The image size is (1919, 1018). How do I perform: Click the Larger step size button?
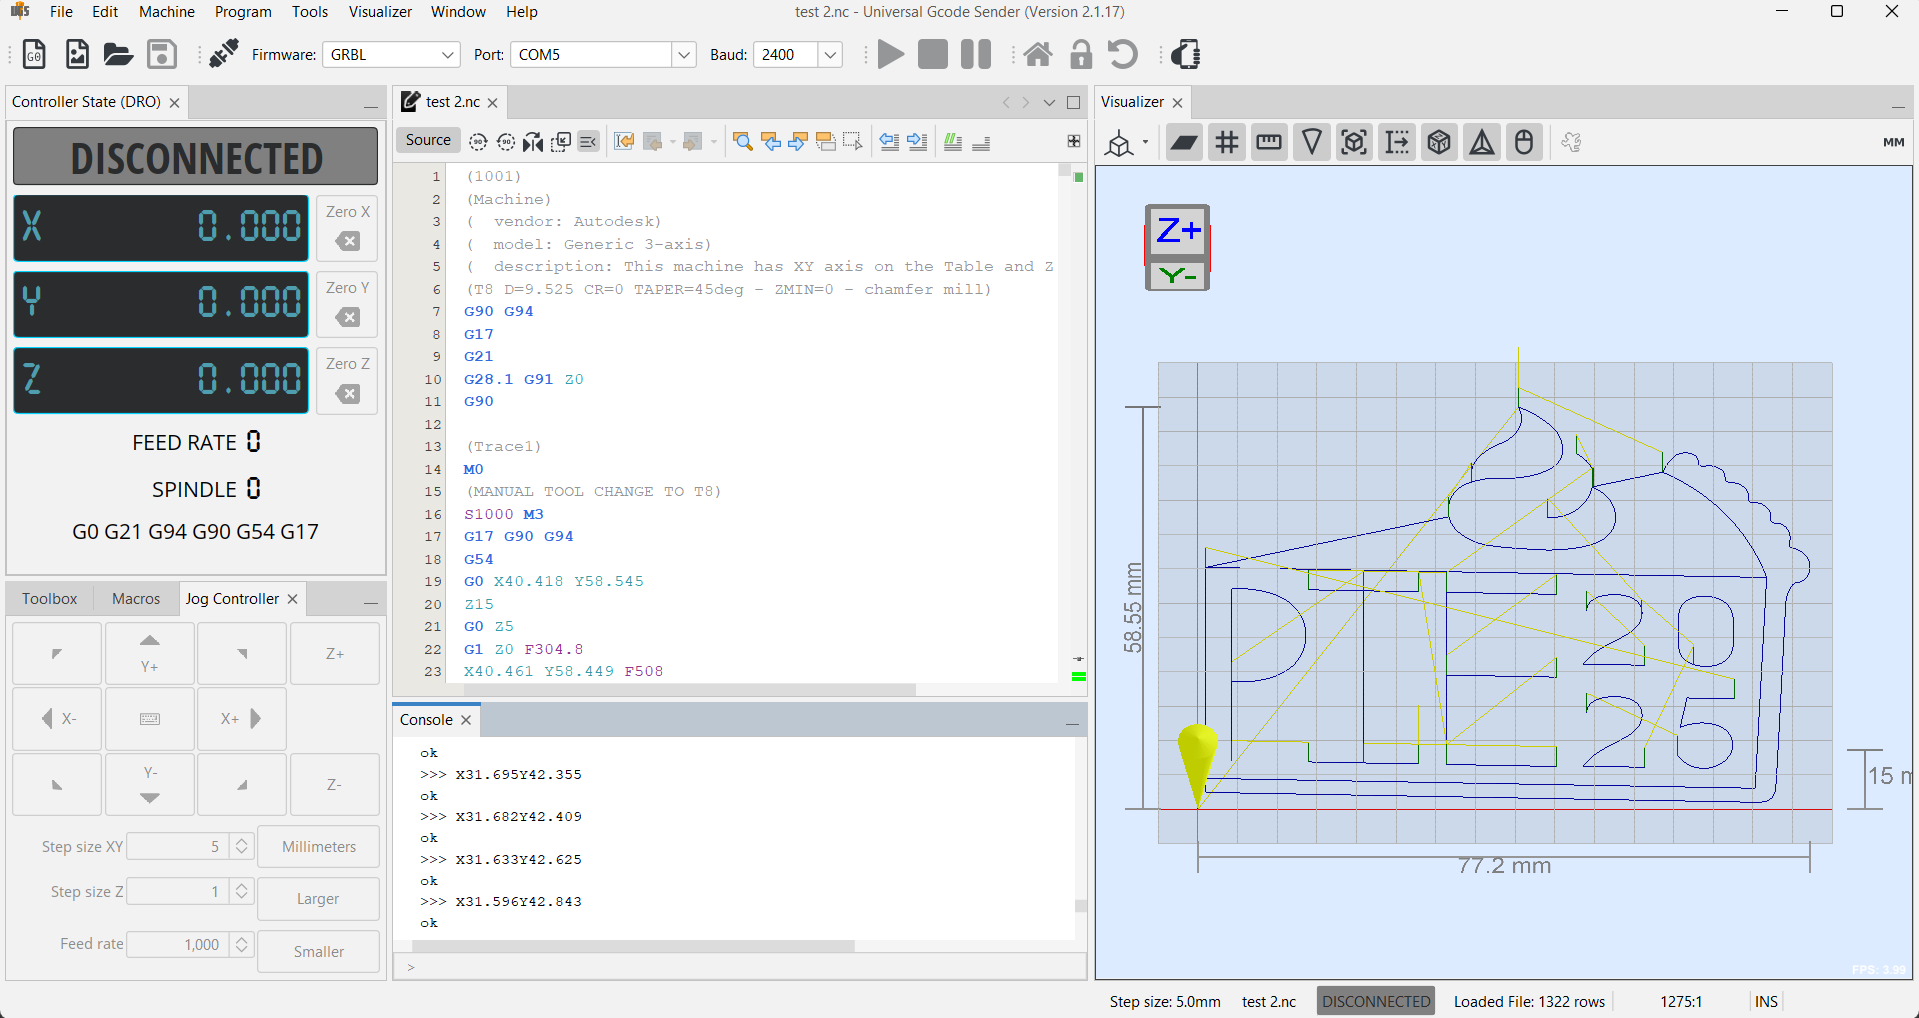[318, 898]
